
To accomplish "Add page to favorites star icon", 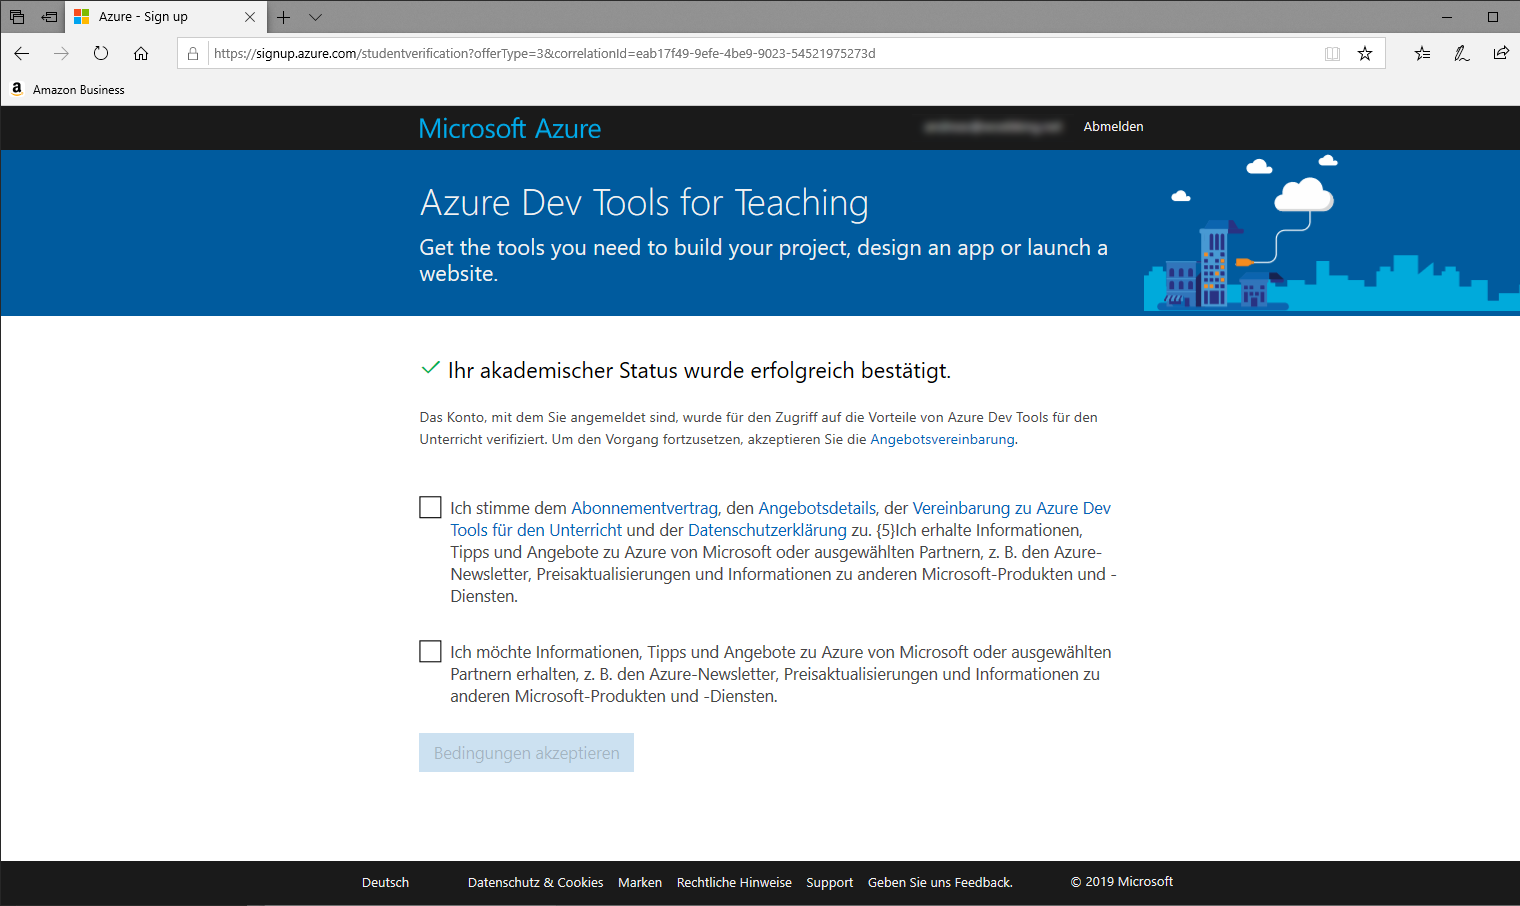I will click(x=1365, y=54).
